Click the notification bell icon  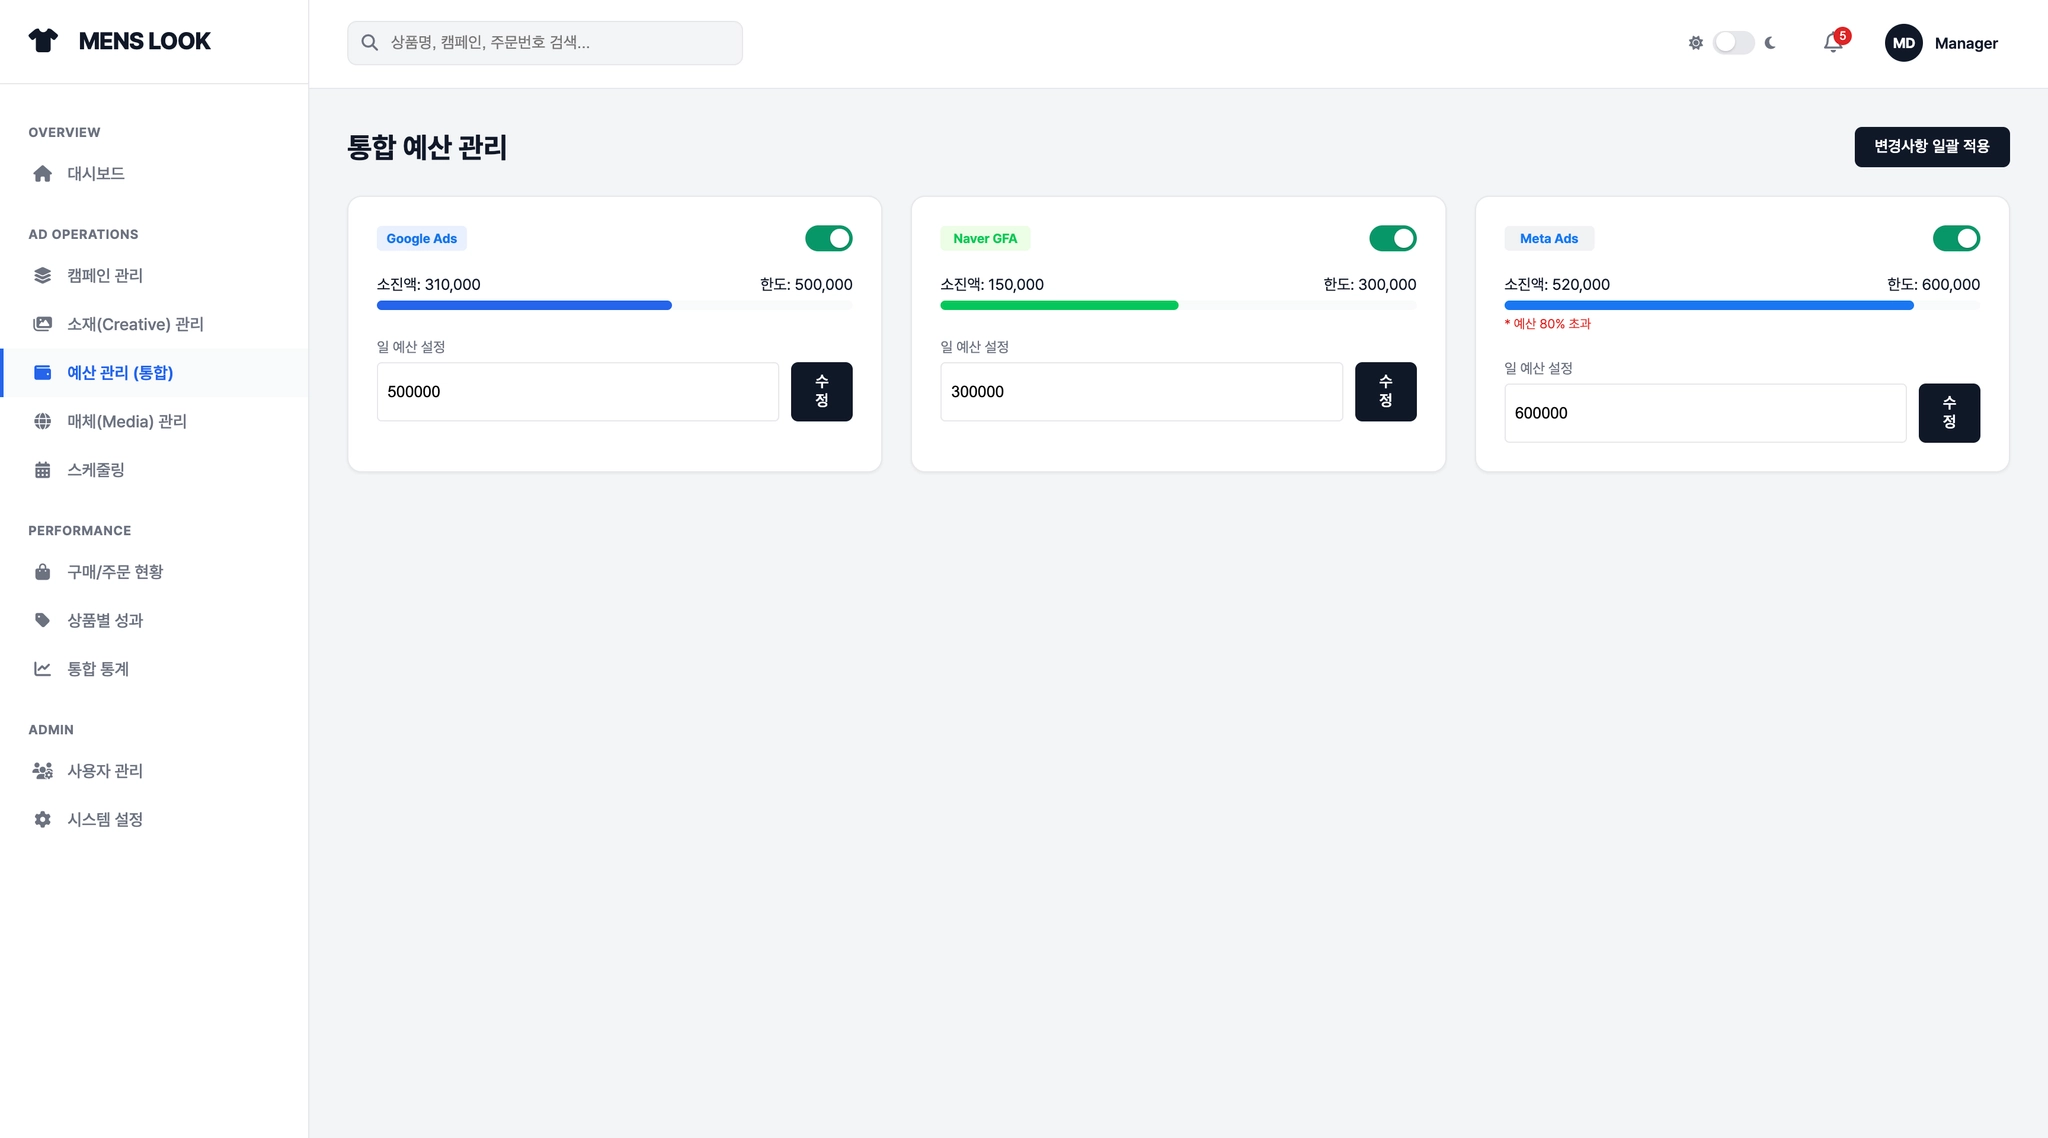[x=1833, y=43]
